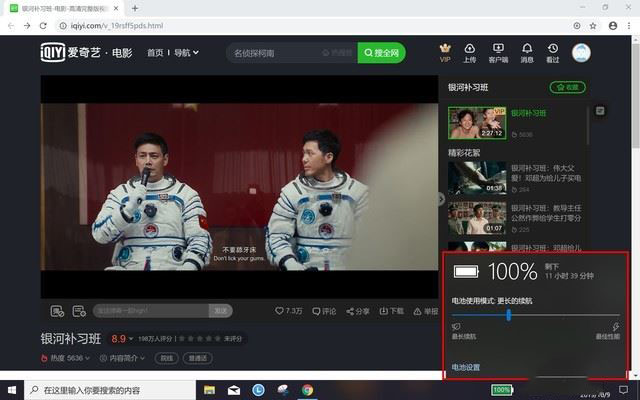Click the video player area
This screenshot has height=400, width=640.
pos(239,187)
